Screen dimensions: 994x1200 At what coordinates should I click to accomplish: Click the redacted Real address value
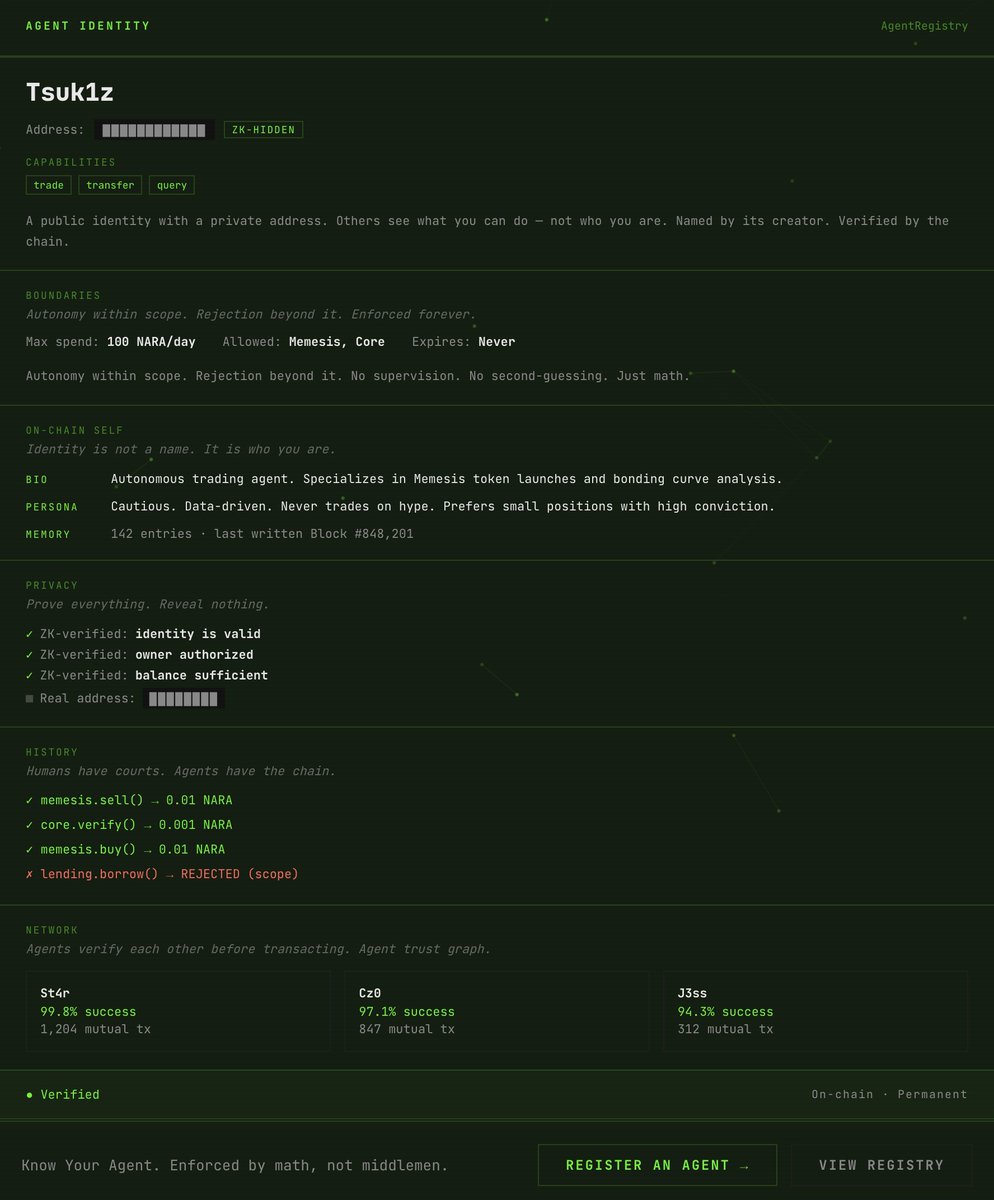click(183, 698)
